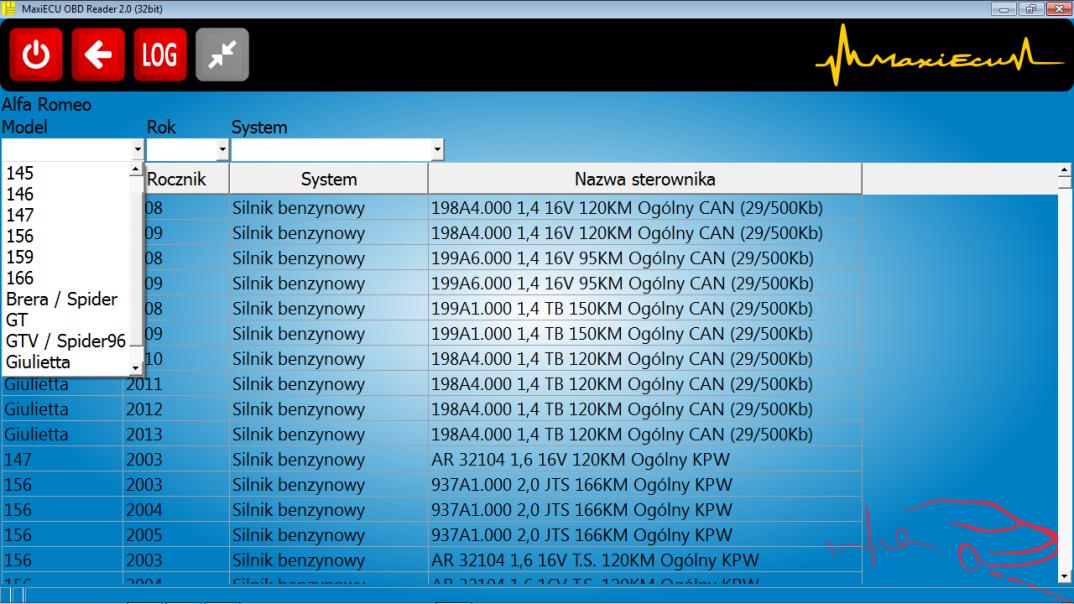
Task: Sort by Nazwa sterownika column header
Action: [645, 179]
